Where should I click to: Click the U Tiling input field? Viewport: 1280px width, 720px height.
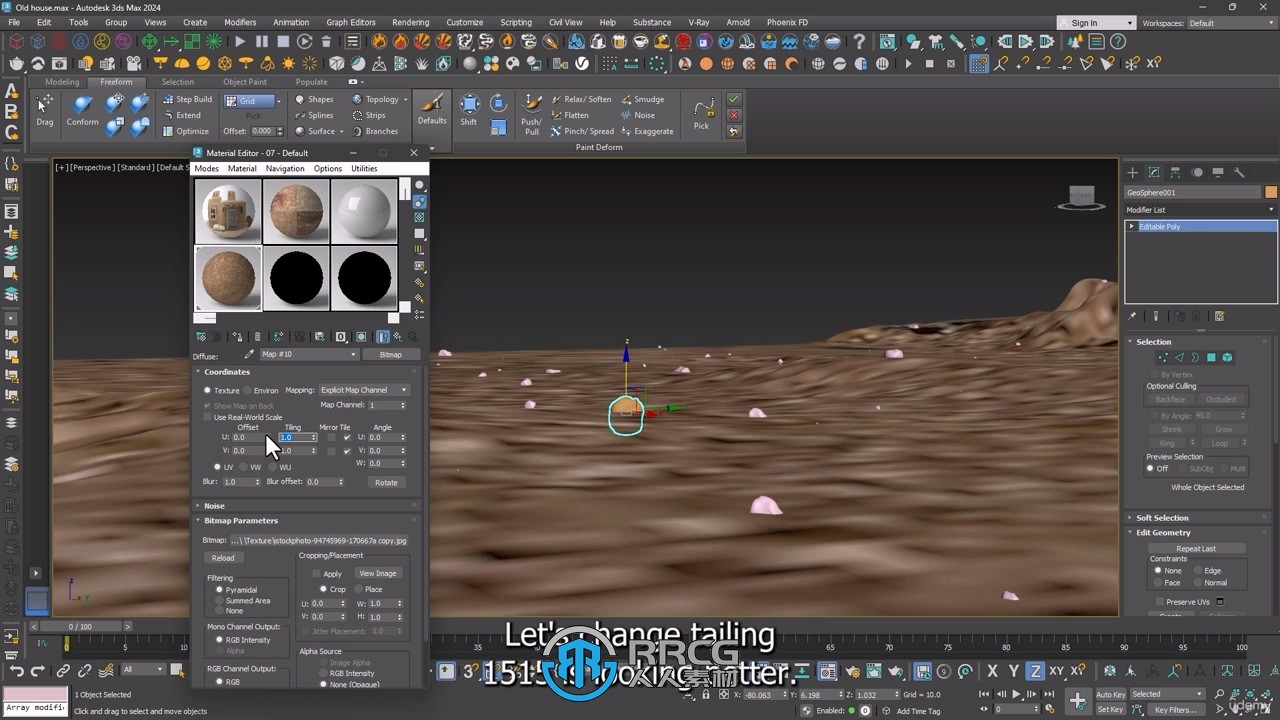(298, 437)
